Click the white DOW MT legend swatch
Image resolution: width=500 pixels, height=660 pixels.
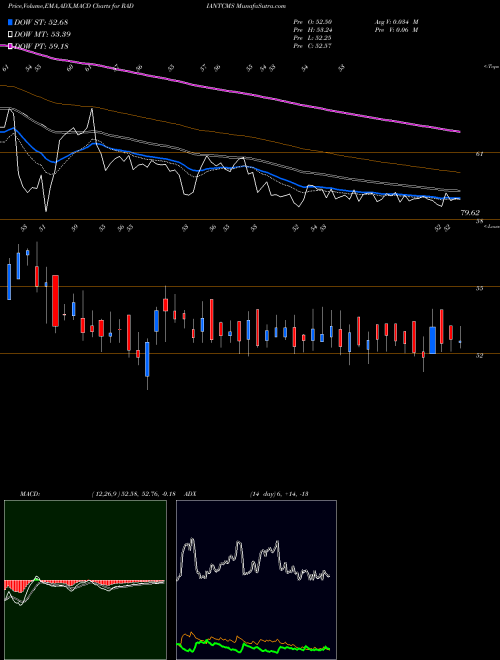[11, 35]
